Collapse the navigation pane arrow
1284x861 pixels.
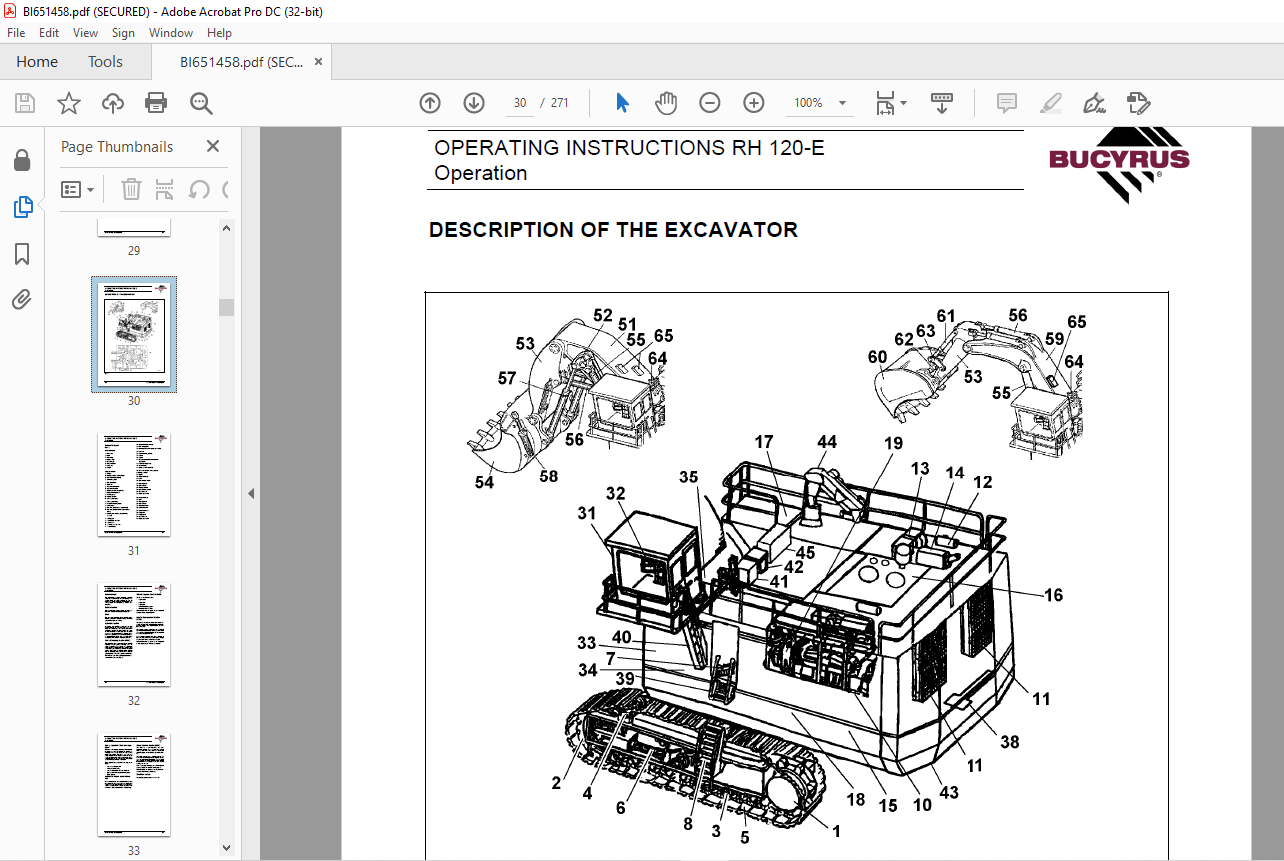[x=251, y=493]
